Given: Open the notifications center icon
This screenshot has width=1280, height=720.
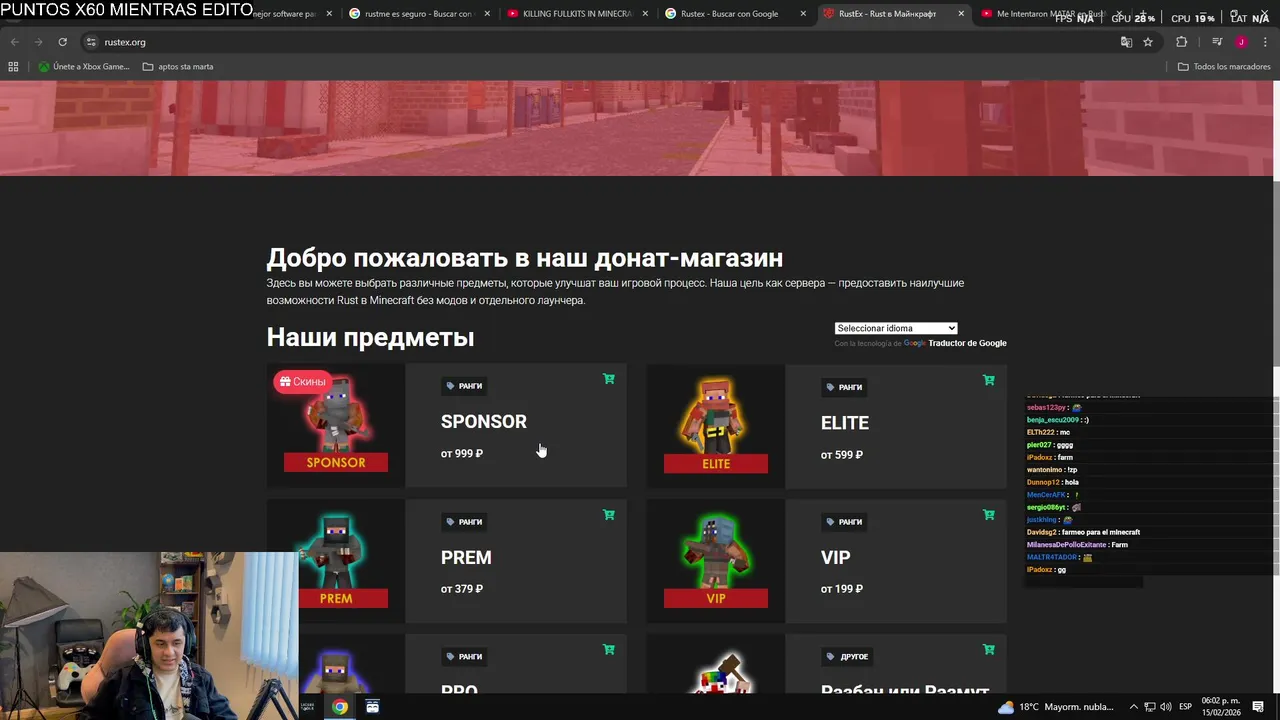Looking at the screenshot, I should click(1258, 707).
